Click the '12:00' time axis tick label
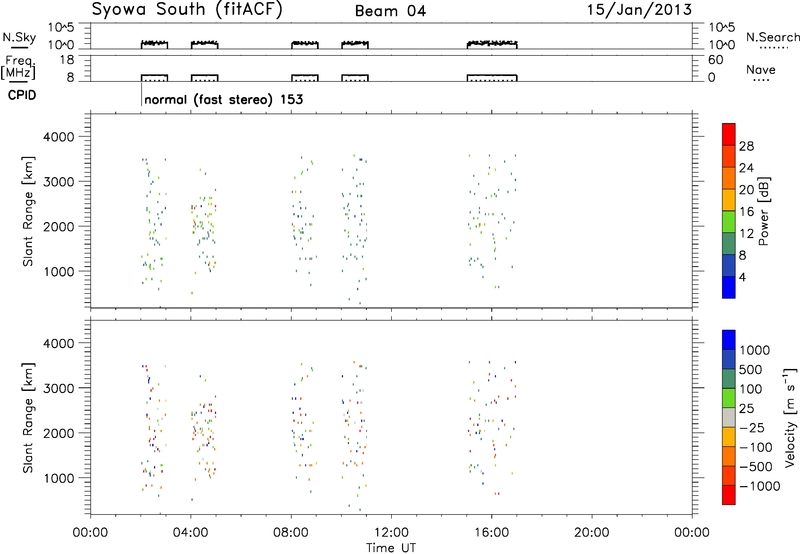This screenshot has height=554, width=800. click(391, 533)
